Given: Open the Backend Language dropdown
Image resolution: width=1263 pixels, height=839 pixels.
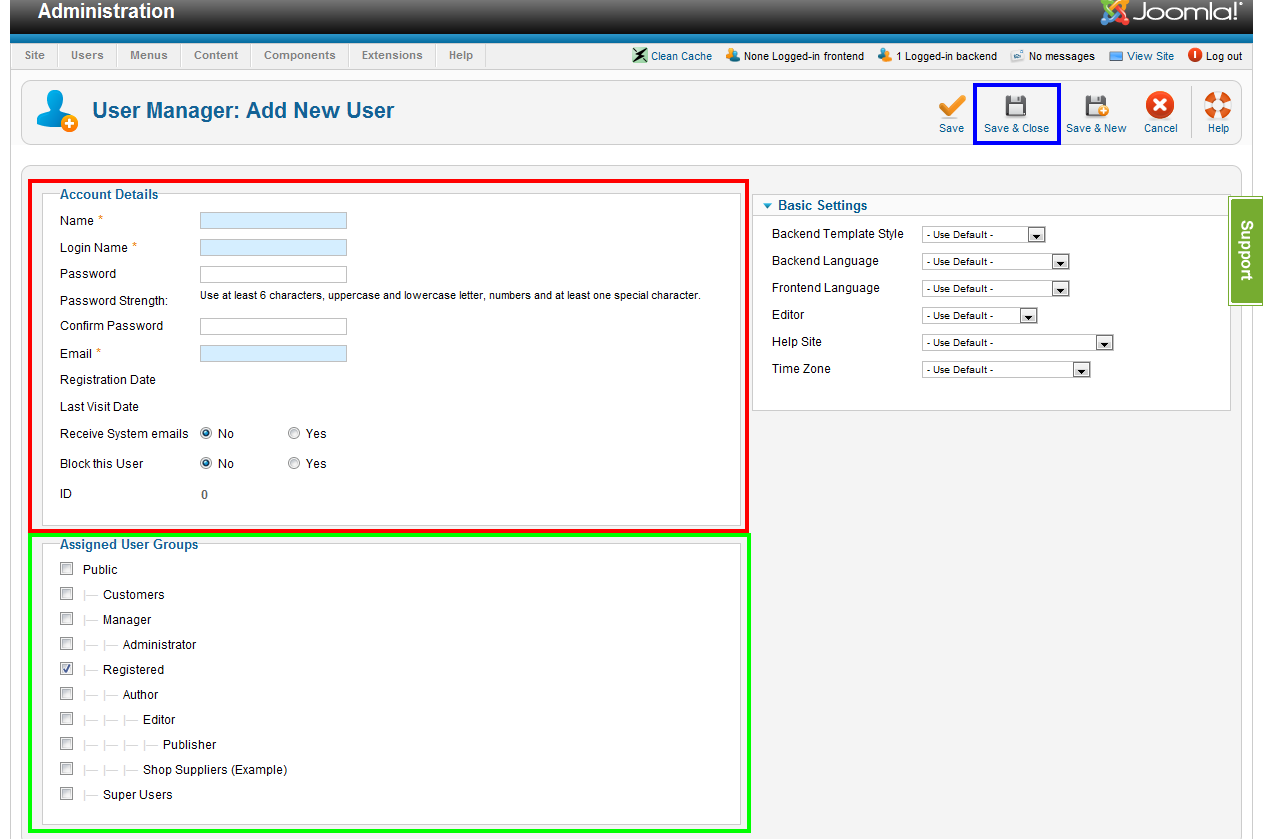Looking at the screenshot, I should [996, 262].
